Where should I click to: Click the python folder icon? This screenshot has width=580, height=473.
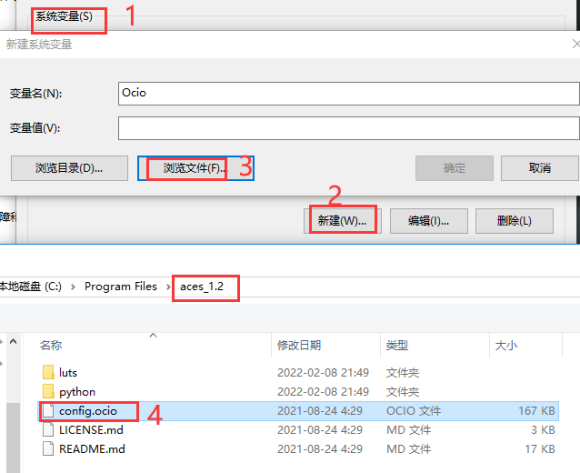48,392
